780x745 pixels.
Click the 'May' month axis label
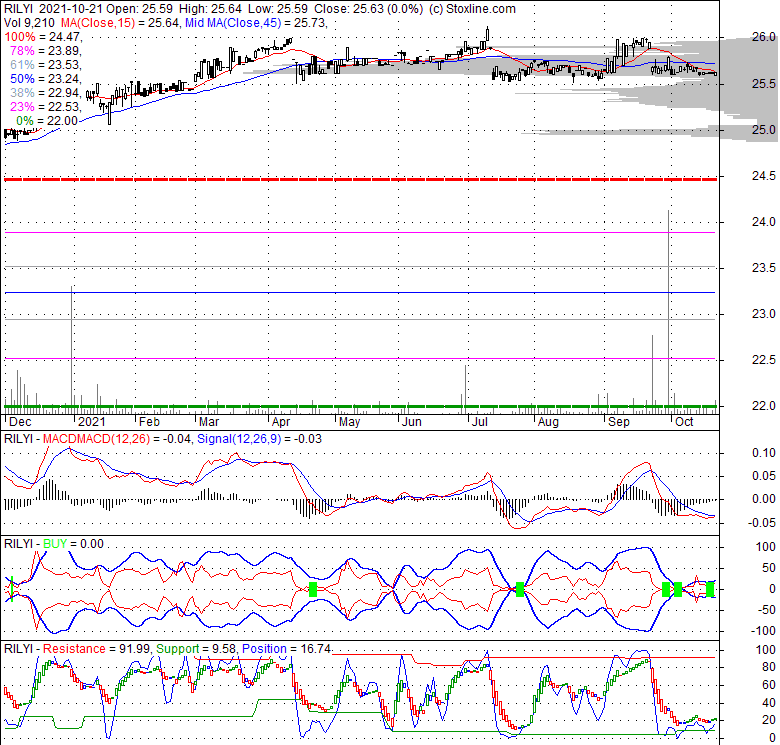pos(349,422)
